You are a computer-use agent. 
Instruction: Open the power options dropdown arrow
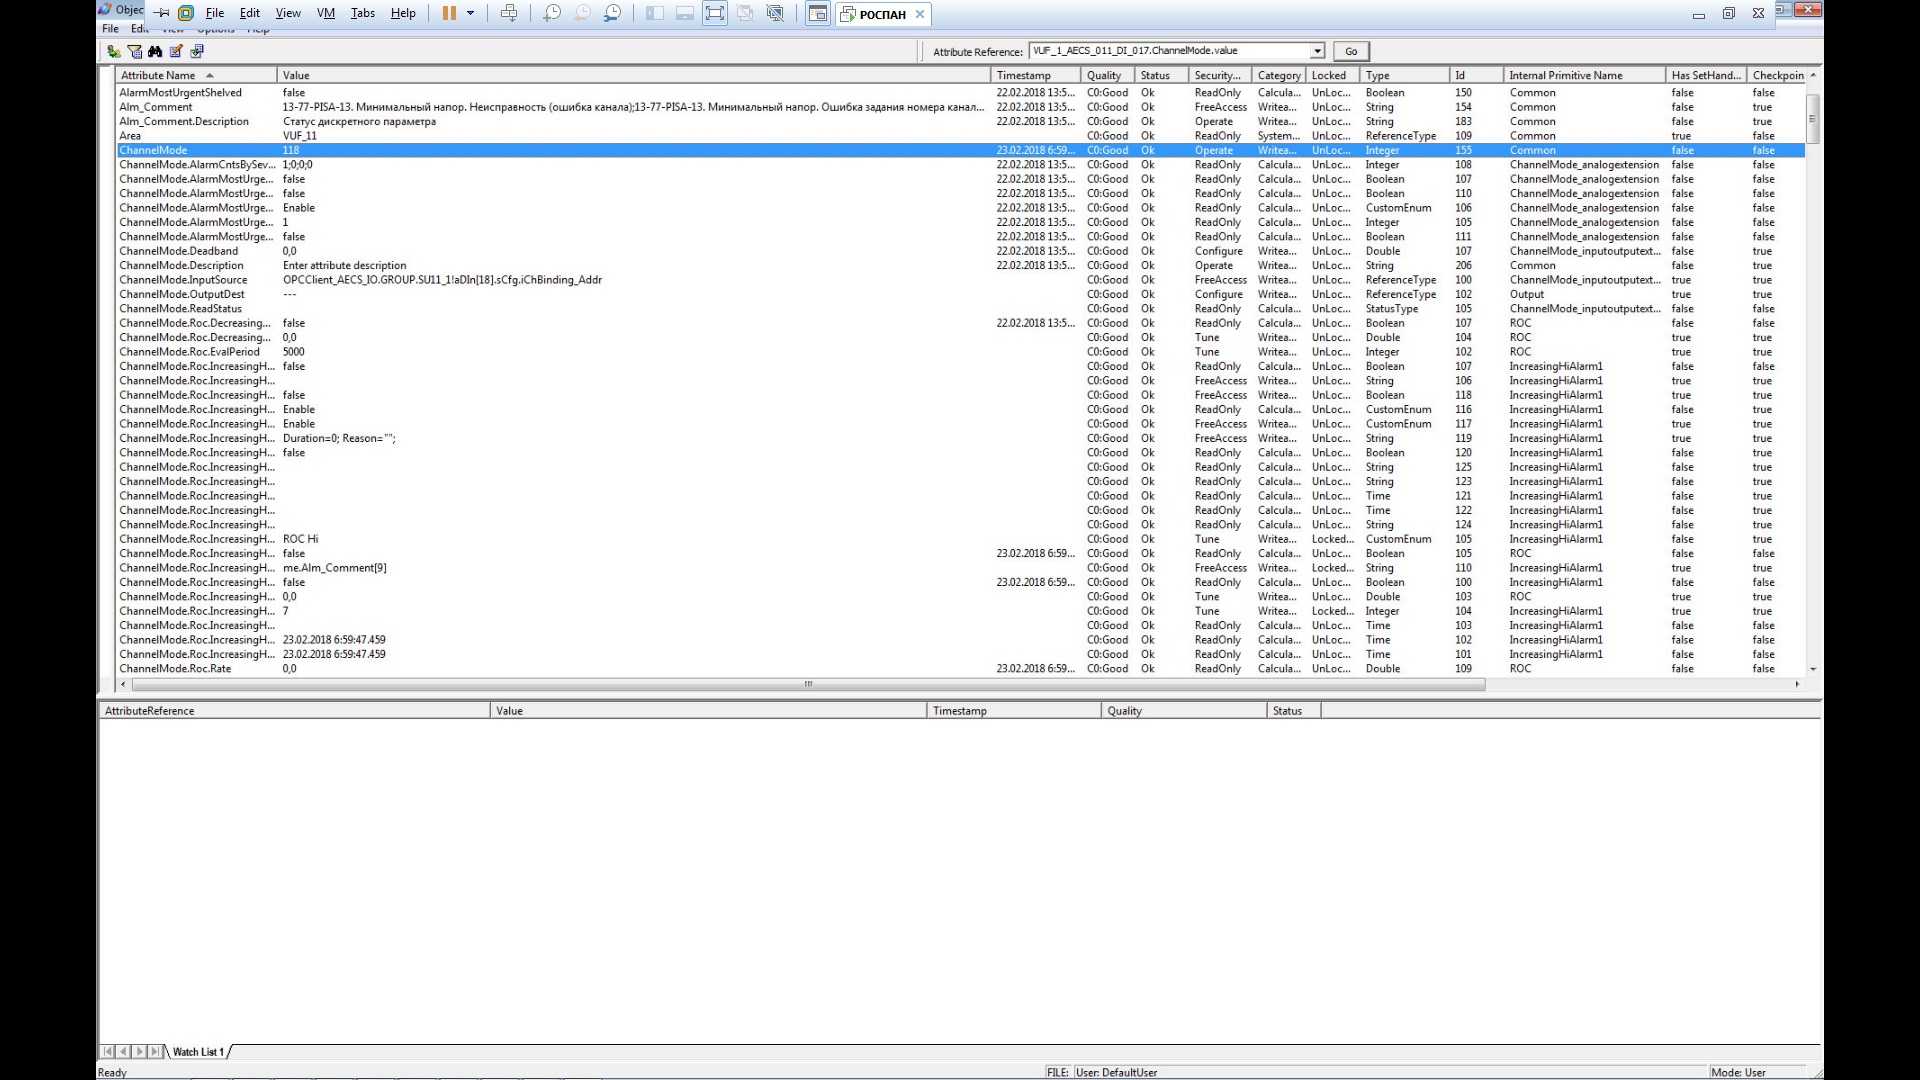click(x=470, y=13)
